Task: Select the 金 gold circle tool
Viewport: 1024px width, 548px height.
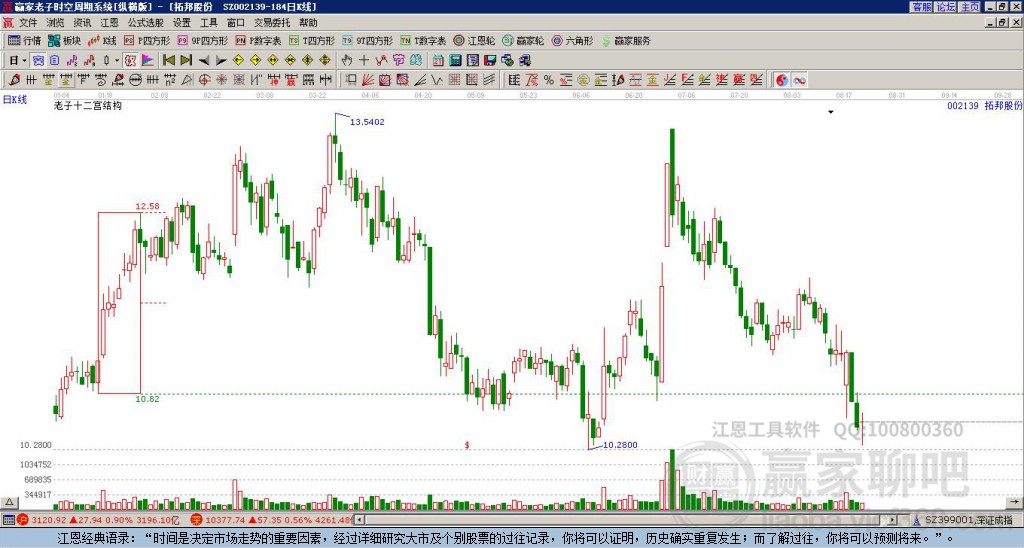Action: [x=583, y=80]
